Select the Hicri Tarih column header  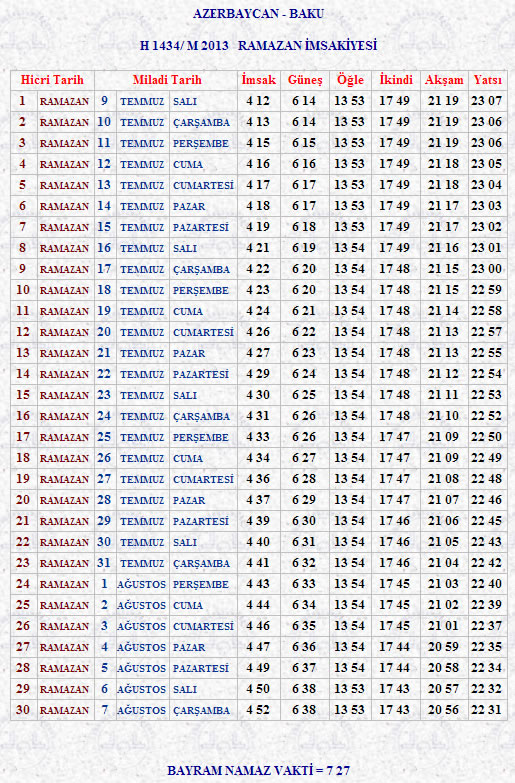[x=52, y=80]
